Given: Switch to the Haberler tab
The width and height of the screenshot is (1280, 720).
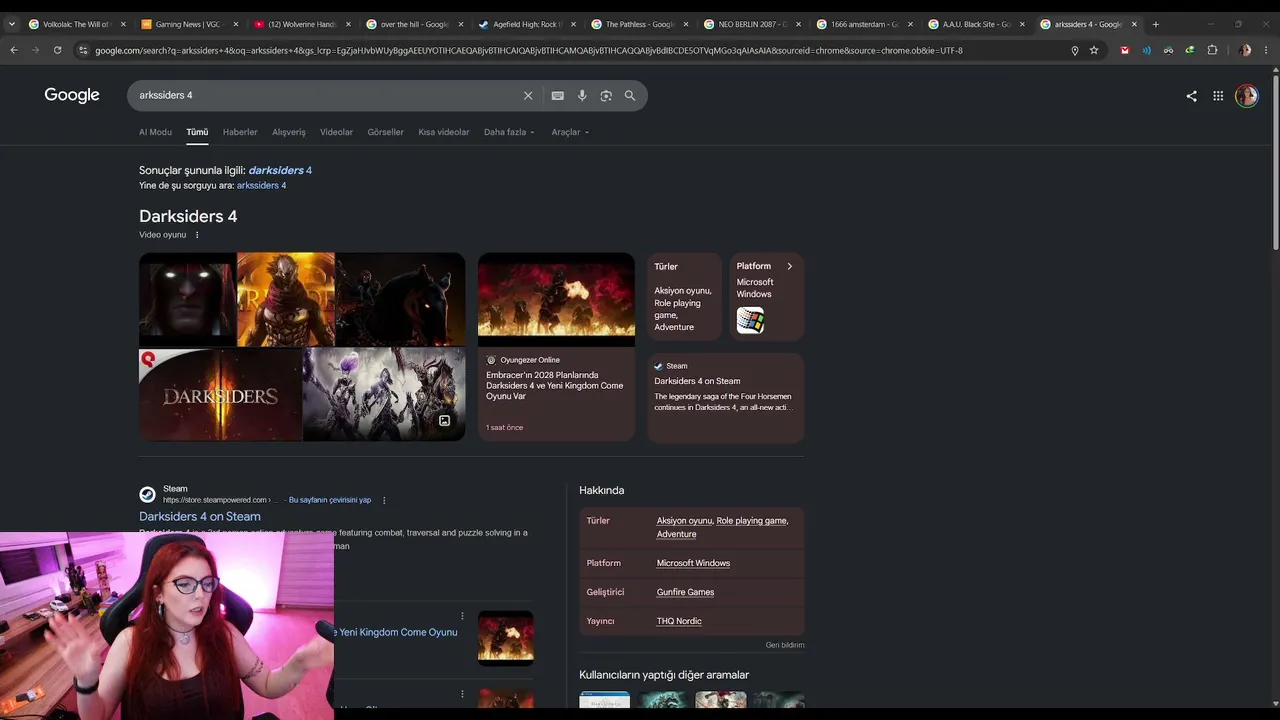Looking at the screenshot, I should 240,132.
